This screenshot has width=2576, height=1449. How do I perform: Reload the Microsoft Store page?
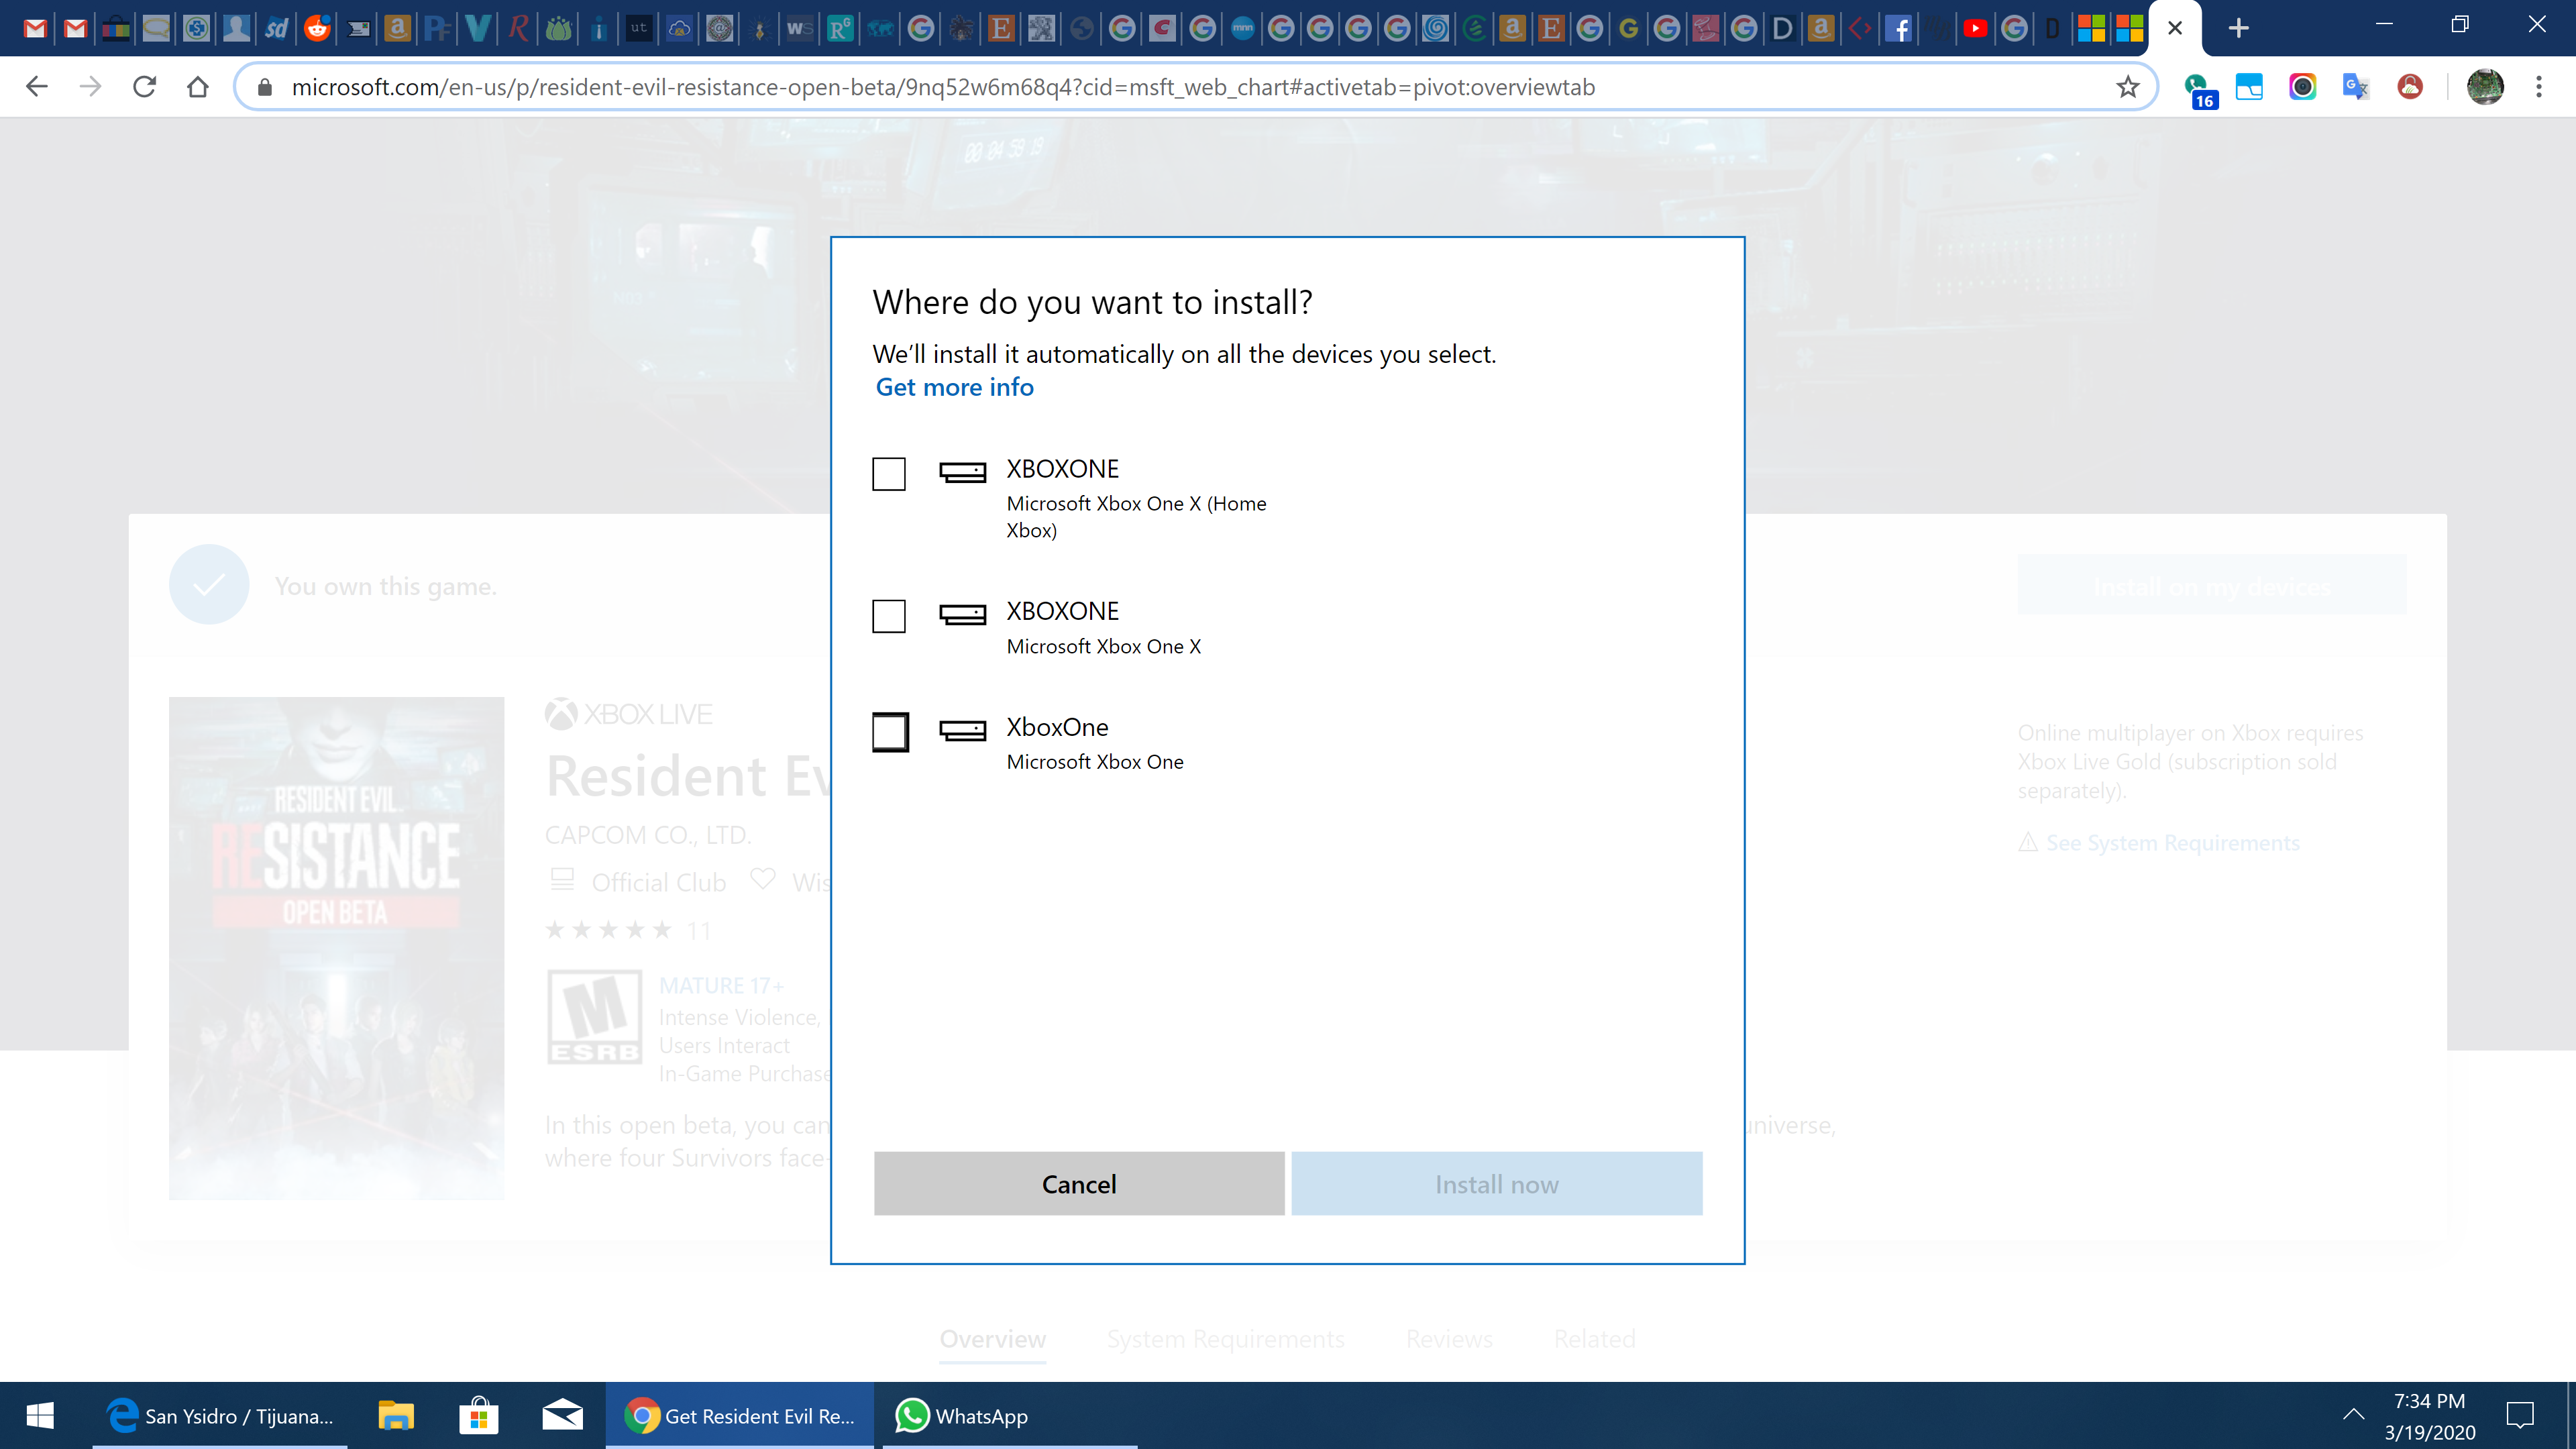coord(145,87)
